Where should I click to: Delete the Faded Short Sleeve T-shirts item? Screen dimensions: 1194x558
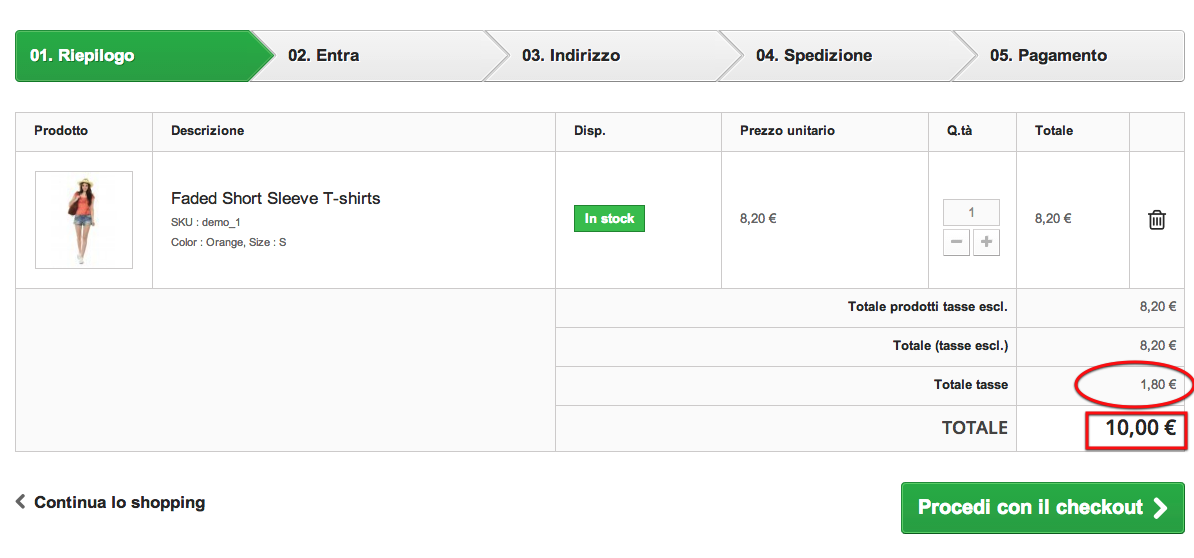pos(1156,220)
